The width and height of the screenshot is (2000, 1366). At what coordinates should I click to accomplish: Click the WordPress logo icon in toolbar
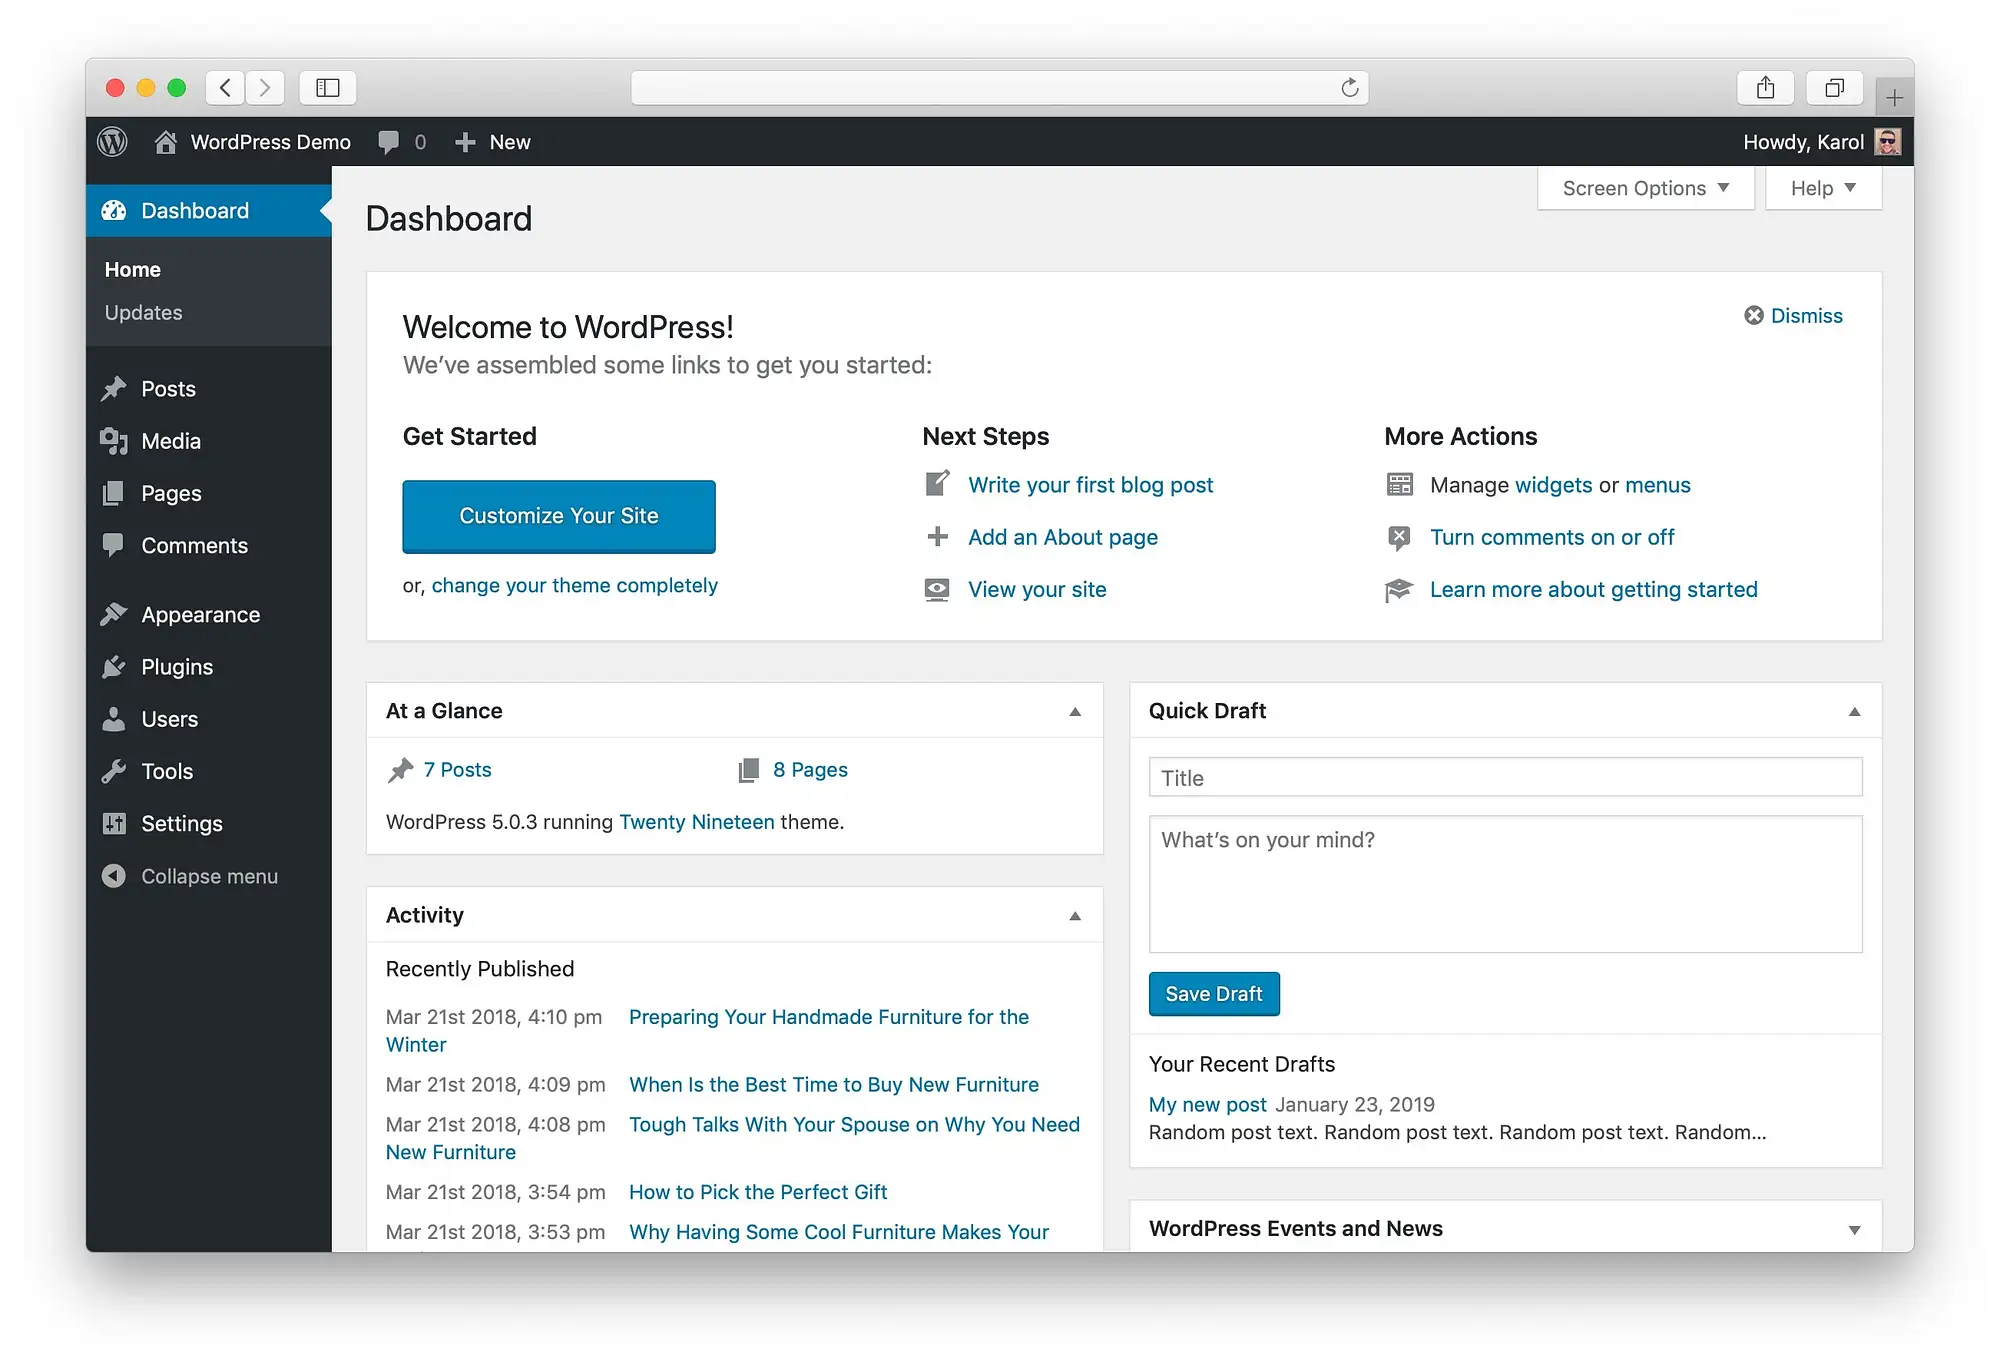(114, 141)
